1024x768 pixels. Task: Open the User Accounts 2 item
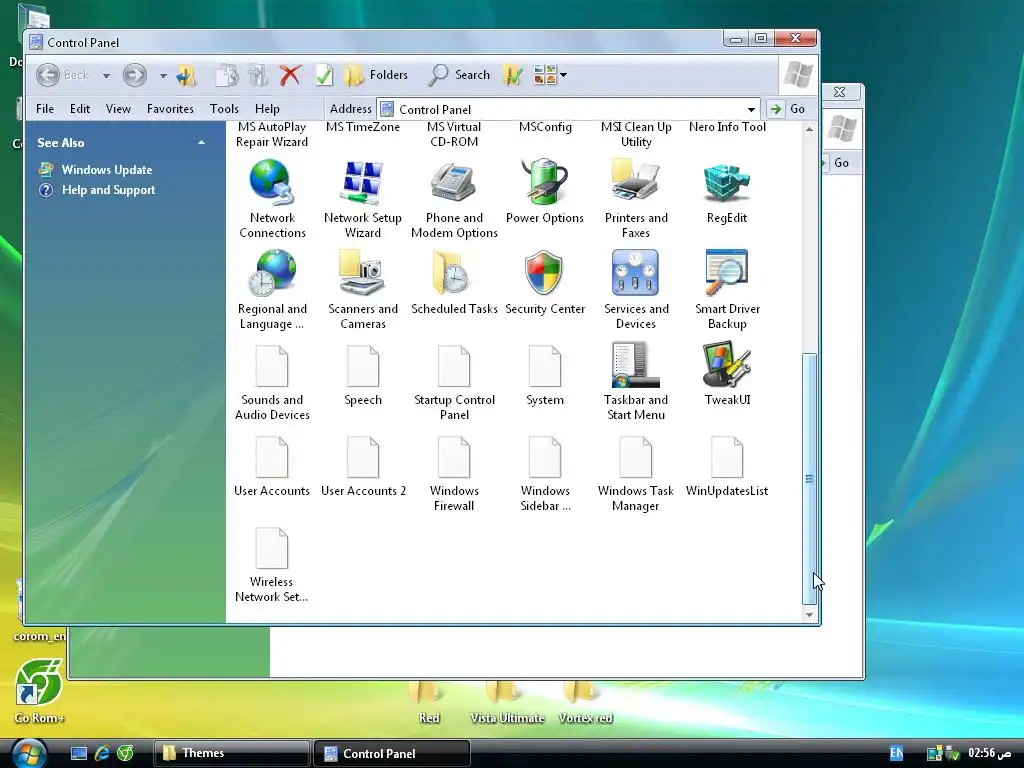[x=363, y=466]
